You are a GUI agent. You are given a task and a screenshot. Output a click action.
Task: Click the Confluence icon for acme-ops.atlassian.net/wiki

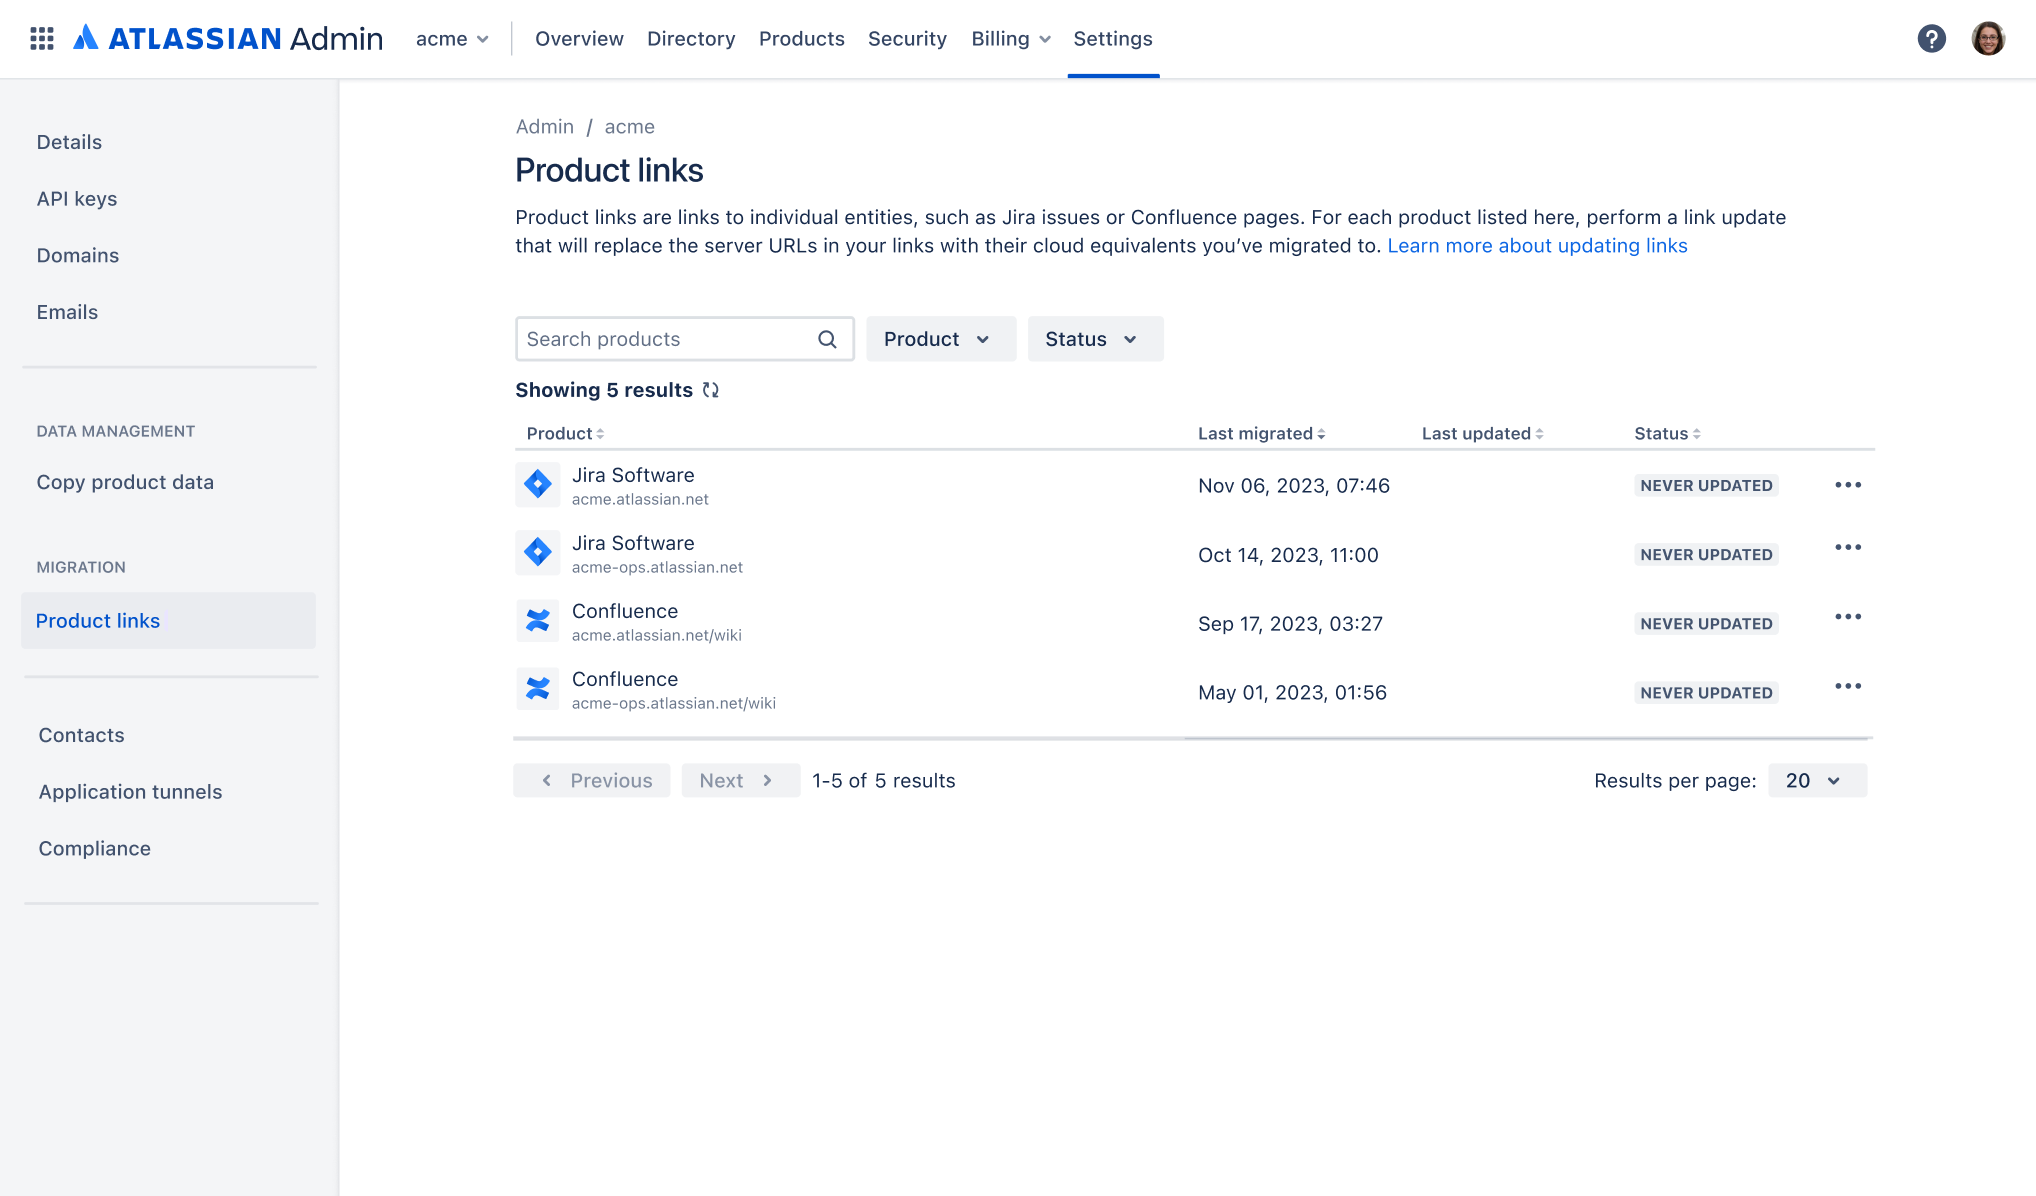point(540,691)
